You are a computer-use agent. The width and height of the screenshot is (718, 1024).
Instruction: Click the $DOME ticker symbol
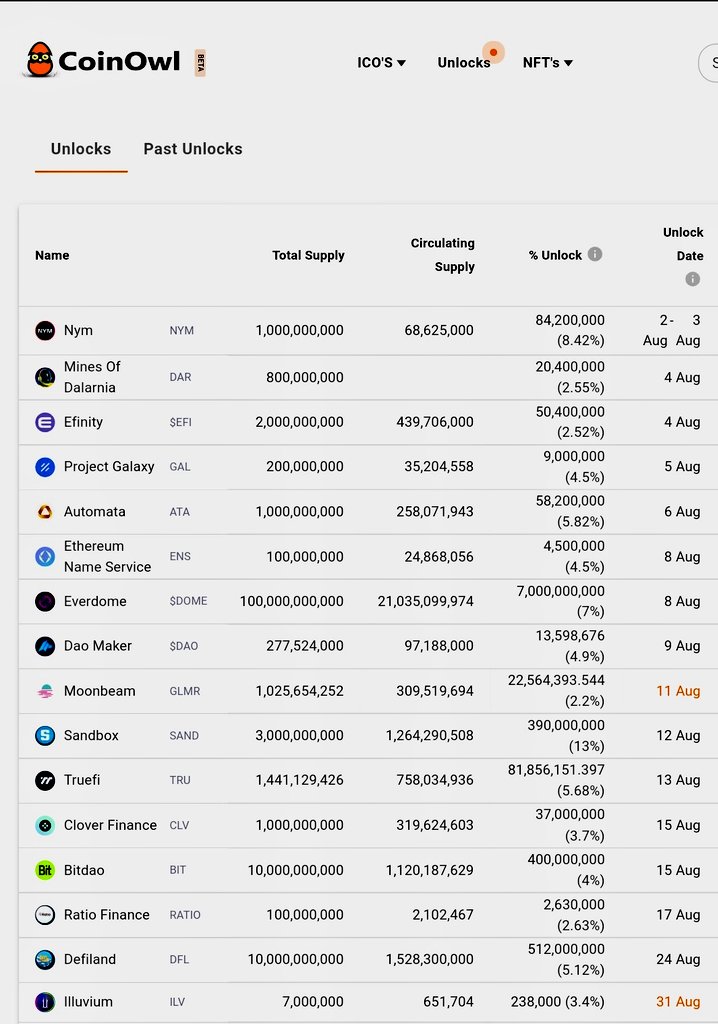click(188, 601)
